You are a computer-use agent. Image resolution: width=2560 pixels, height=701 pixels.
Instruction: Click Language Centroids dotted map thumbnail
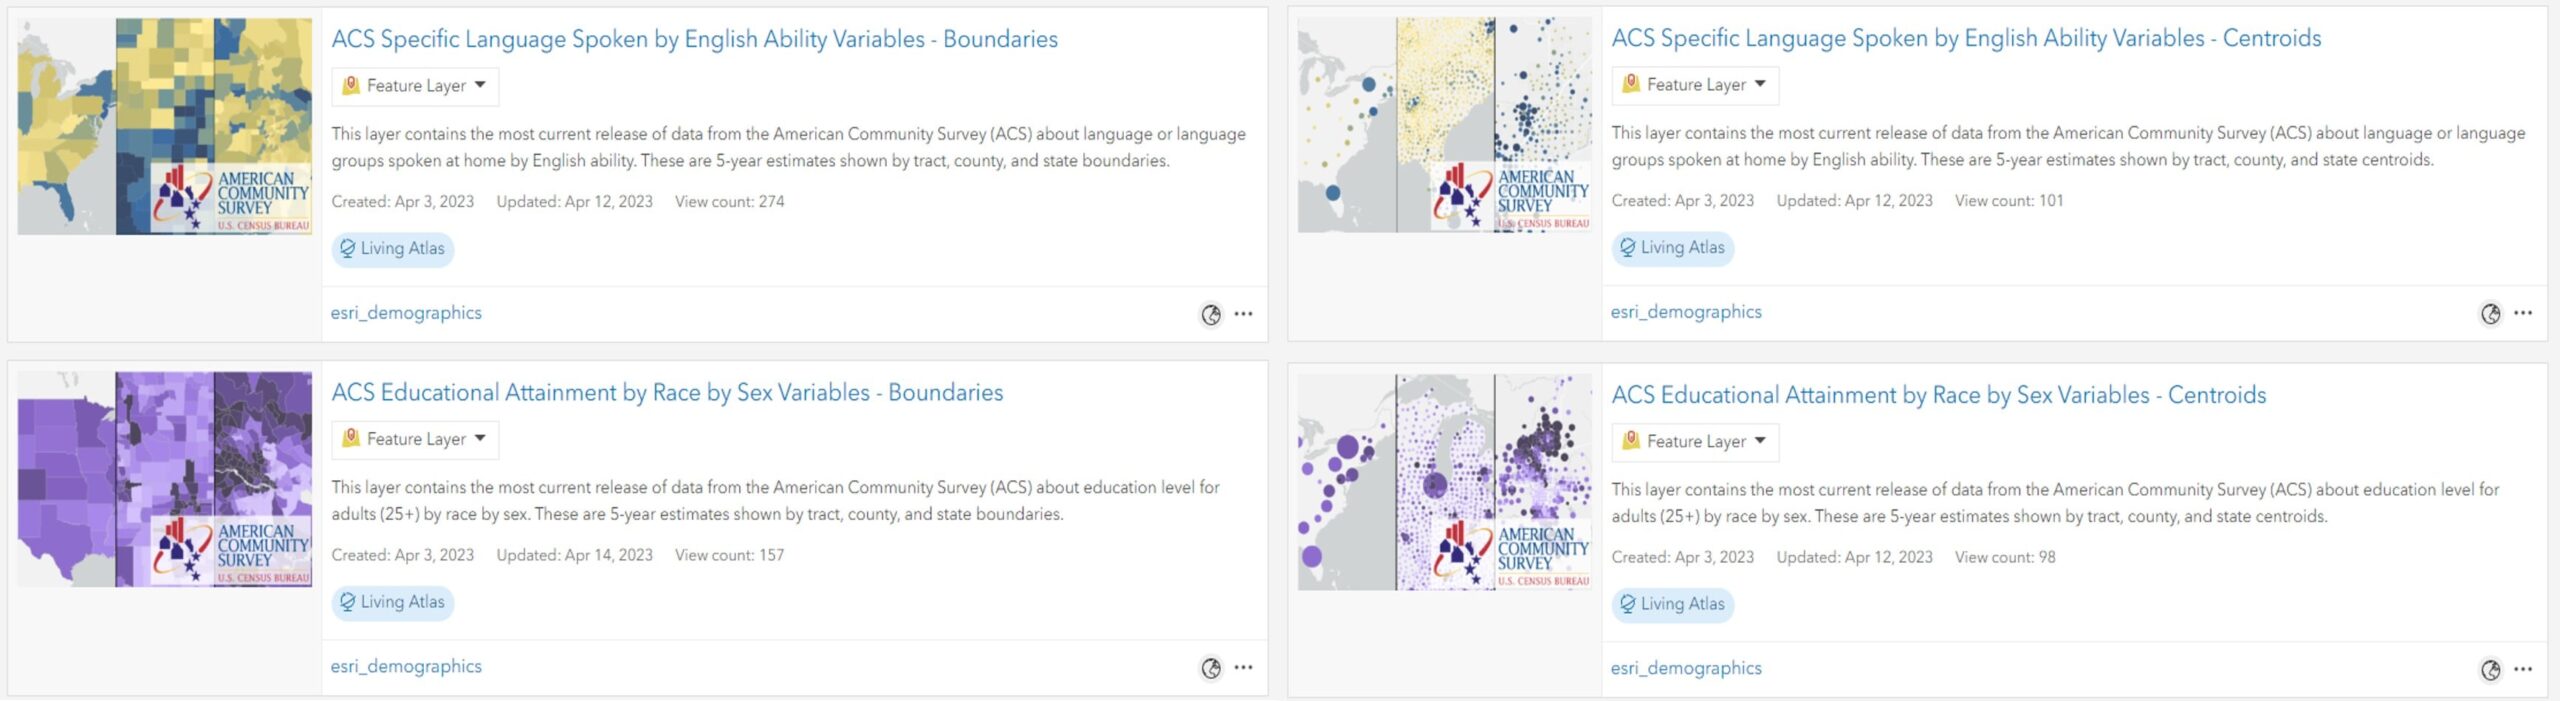point(1444,125)
